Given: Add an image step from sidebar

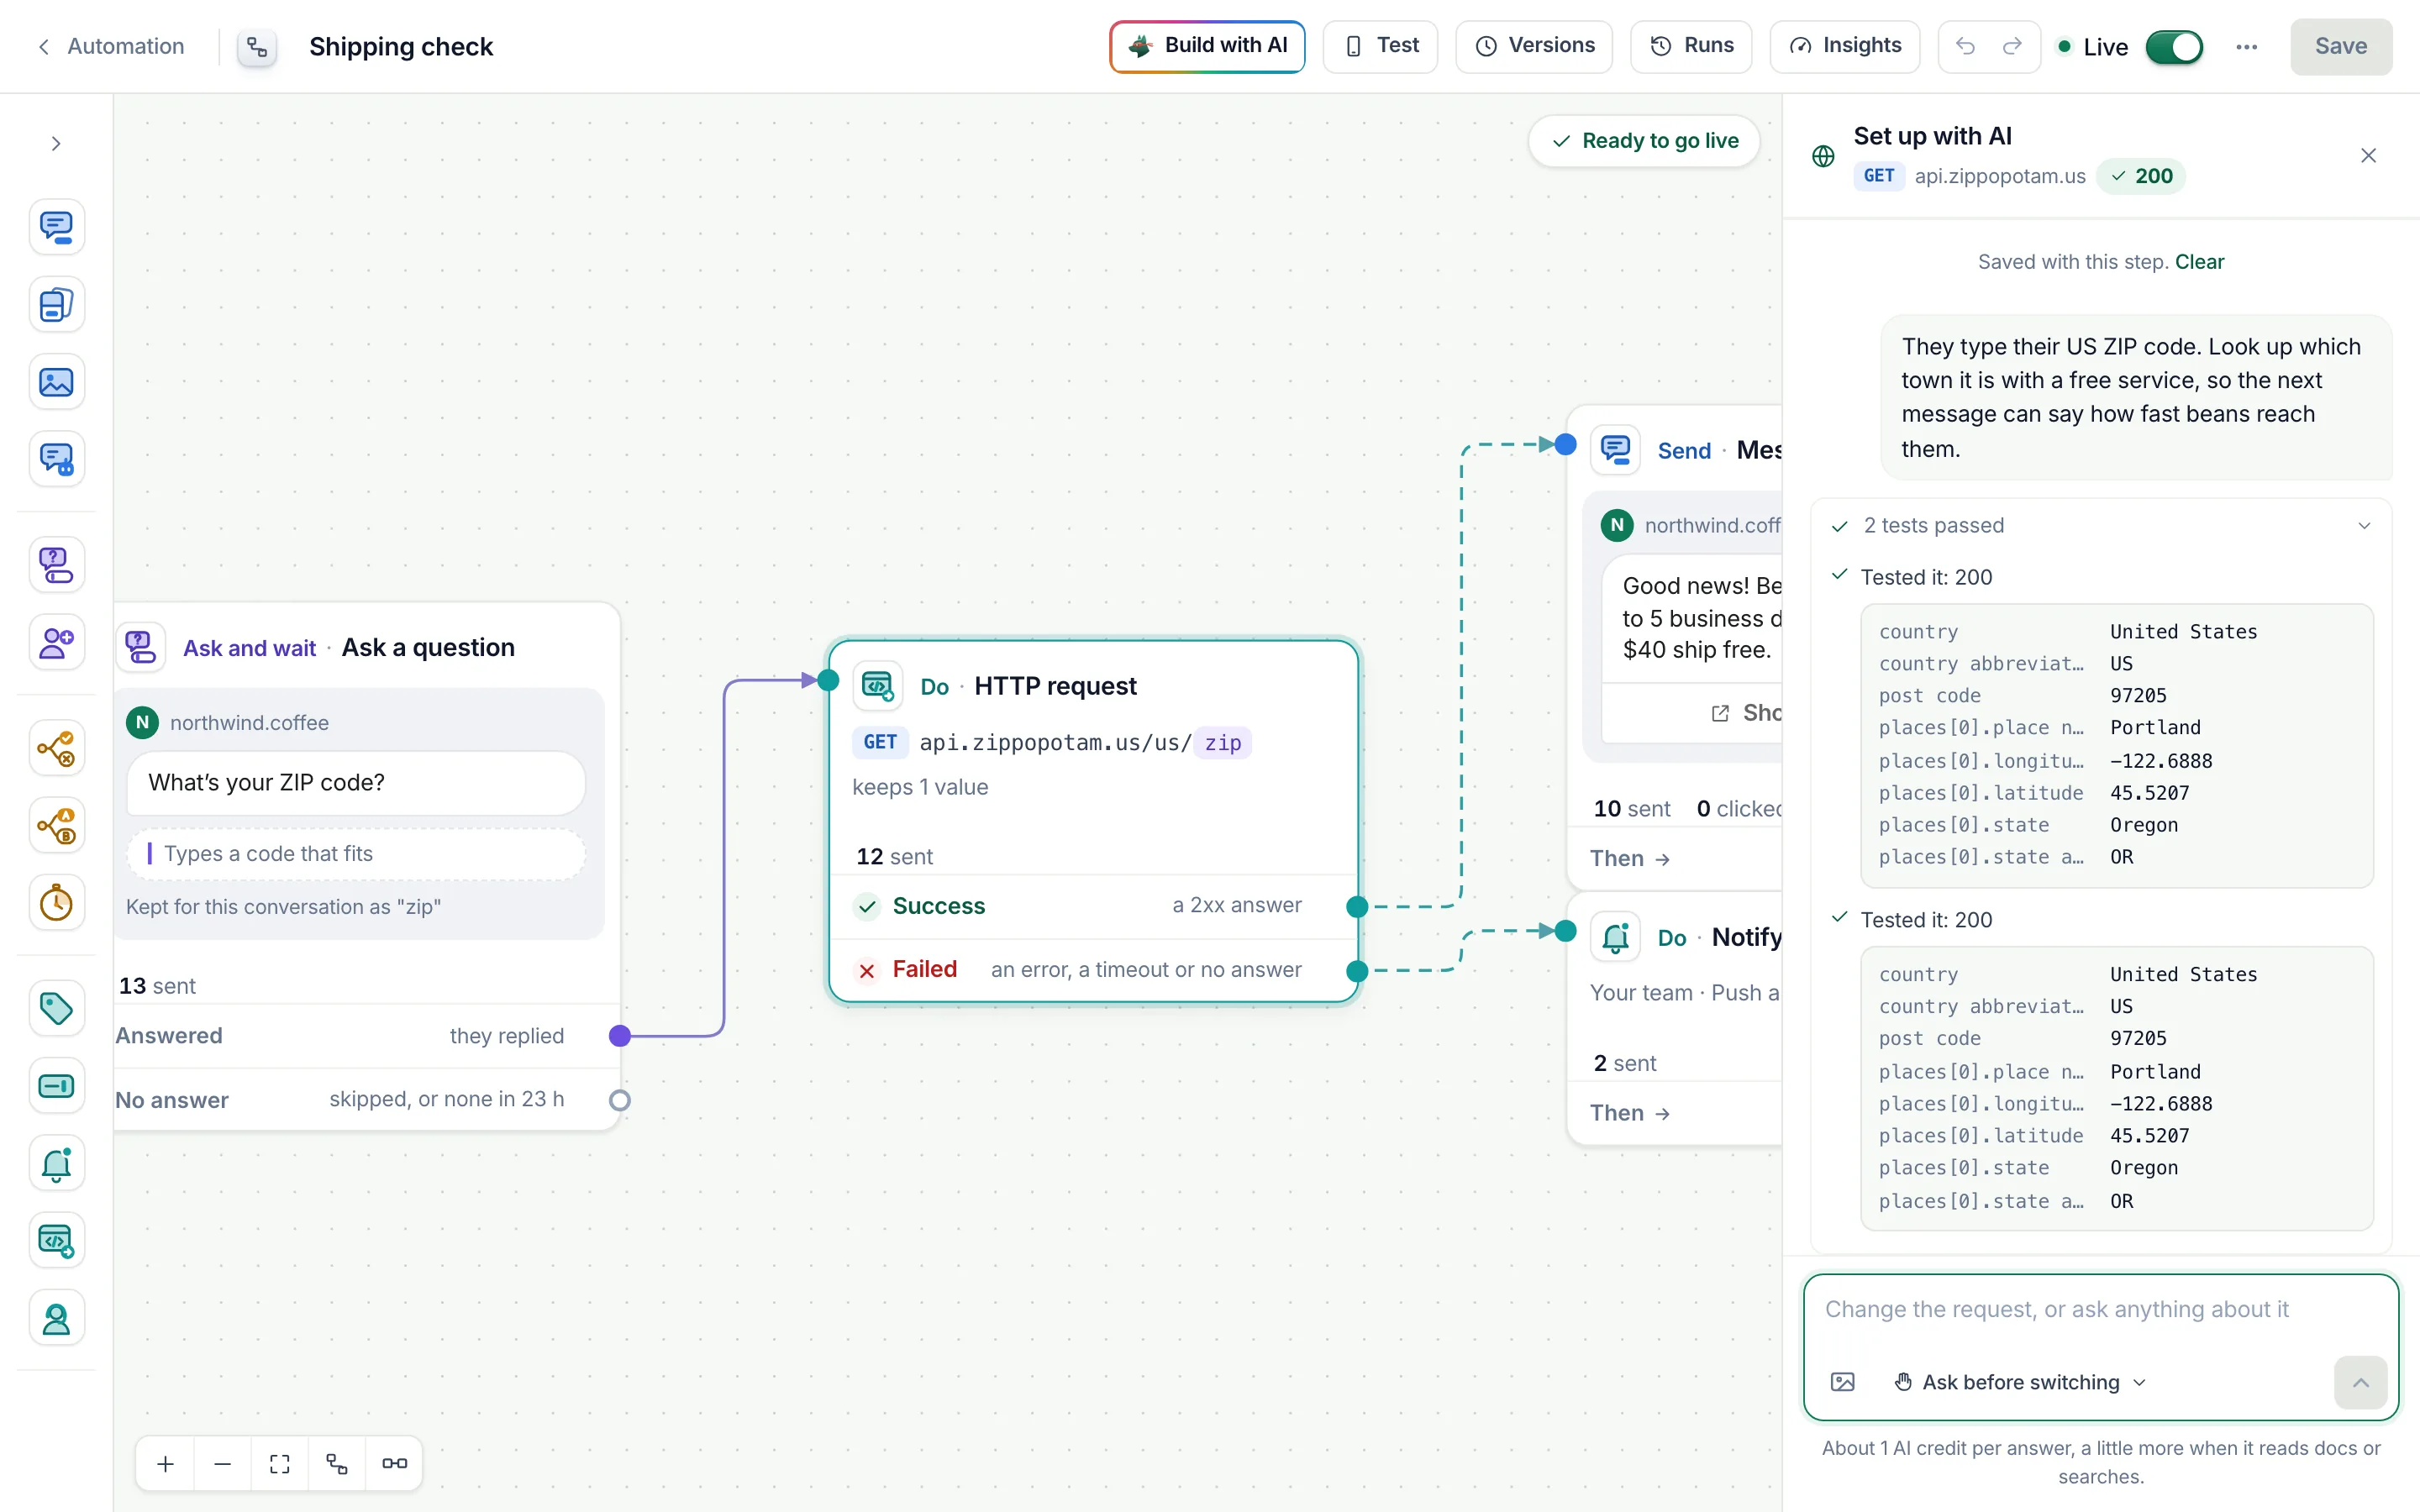Looking at the screenshot, I should [57, 382].
